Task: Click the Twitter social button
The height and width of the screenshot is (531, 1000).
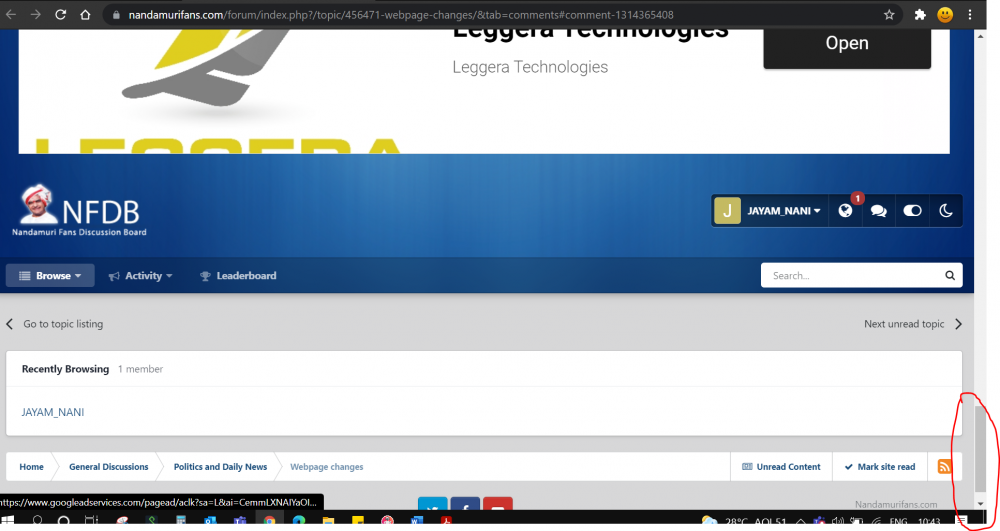Action: (x=432, y=504)
